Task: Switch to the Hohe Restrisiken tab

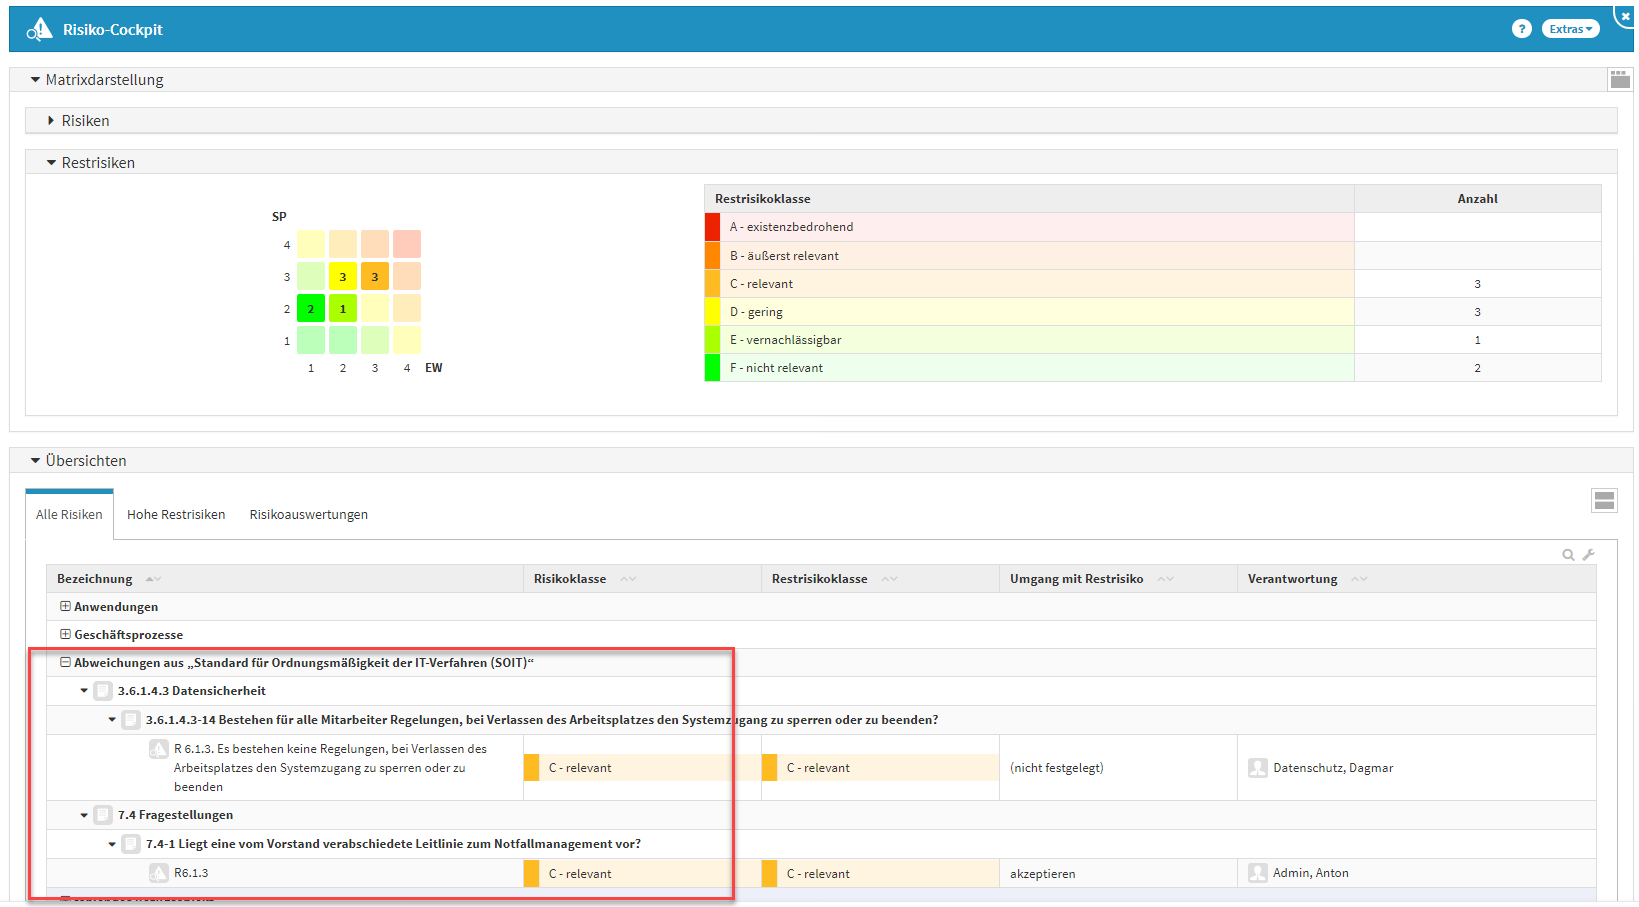Action: 176,515
